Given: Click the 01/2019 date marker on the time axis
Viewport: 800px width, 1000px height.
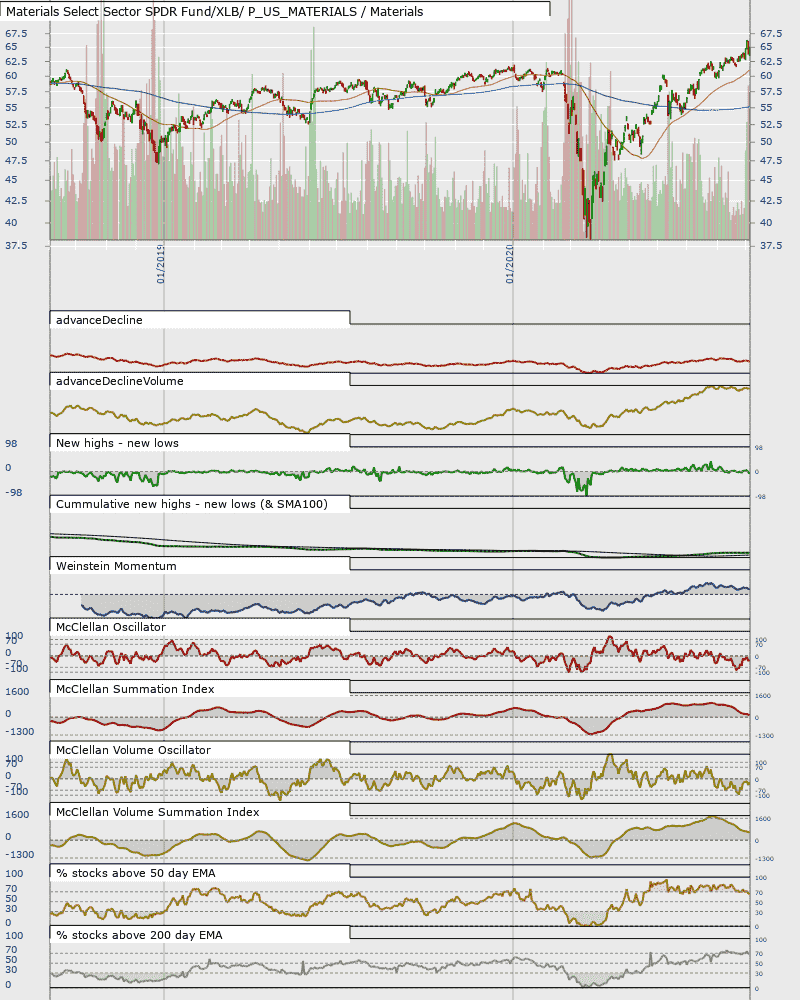Looking at the screenshot, I should [x=161, y=264].
